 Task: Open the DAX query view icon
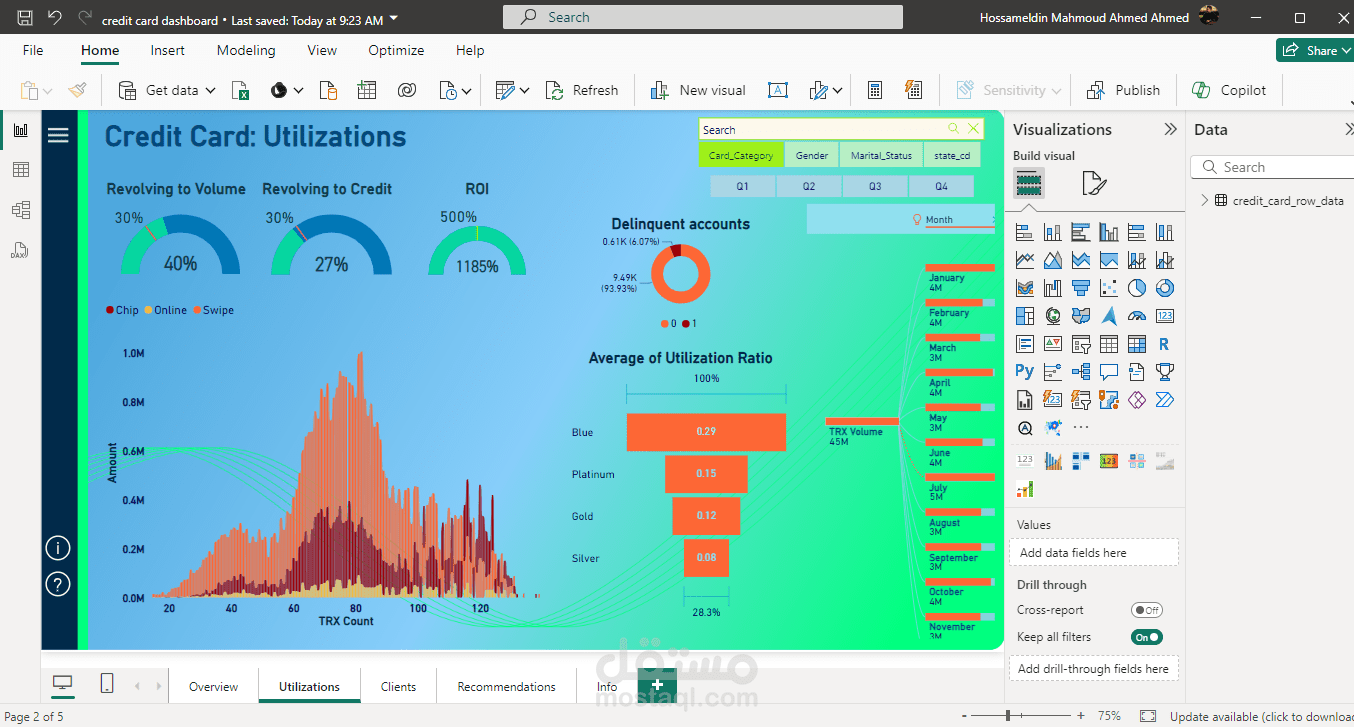point(20,250)
